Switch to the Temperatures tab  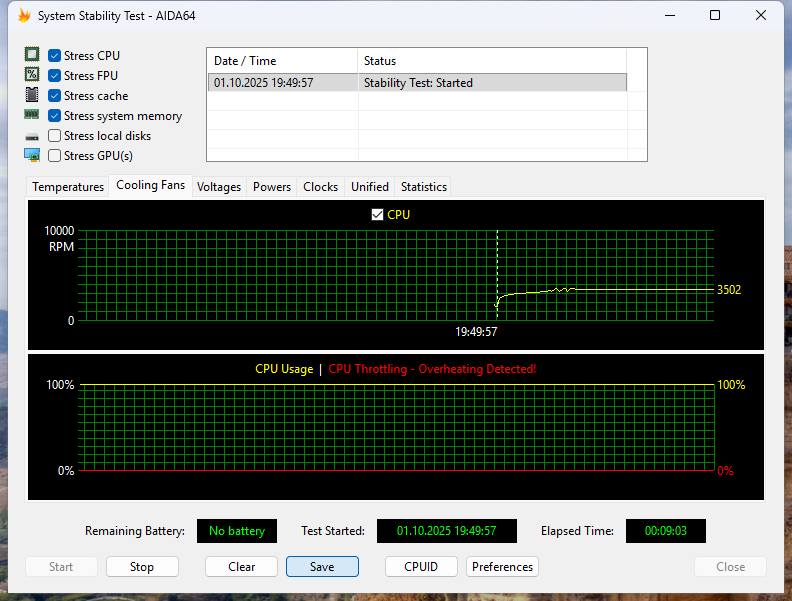[68, 187]
